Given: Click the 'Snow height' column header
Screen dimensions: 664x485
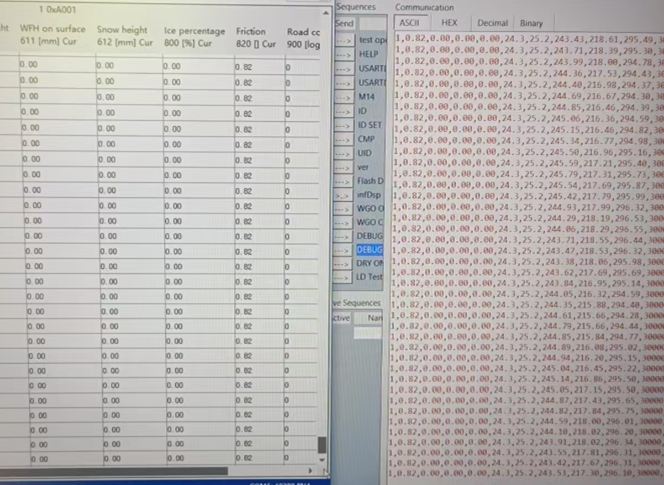Looking at the screenshot, I should (124, 36).
